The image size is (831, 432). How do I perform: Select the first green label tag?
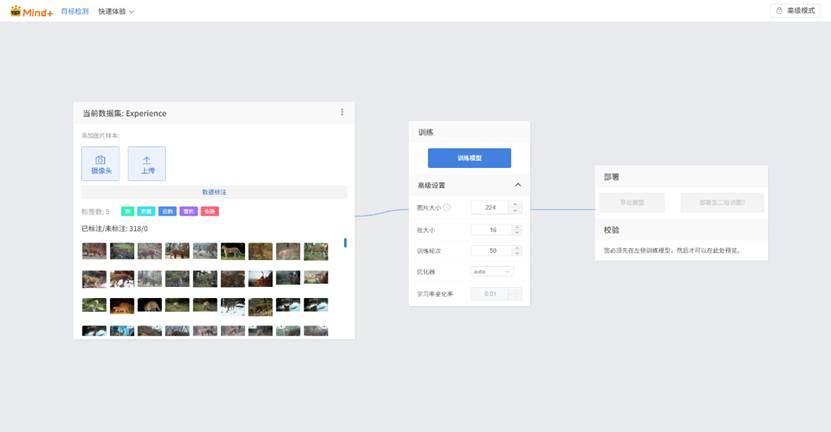coord(127,211)
